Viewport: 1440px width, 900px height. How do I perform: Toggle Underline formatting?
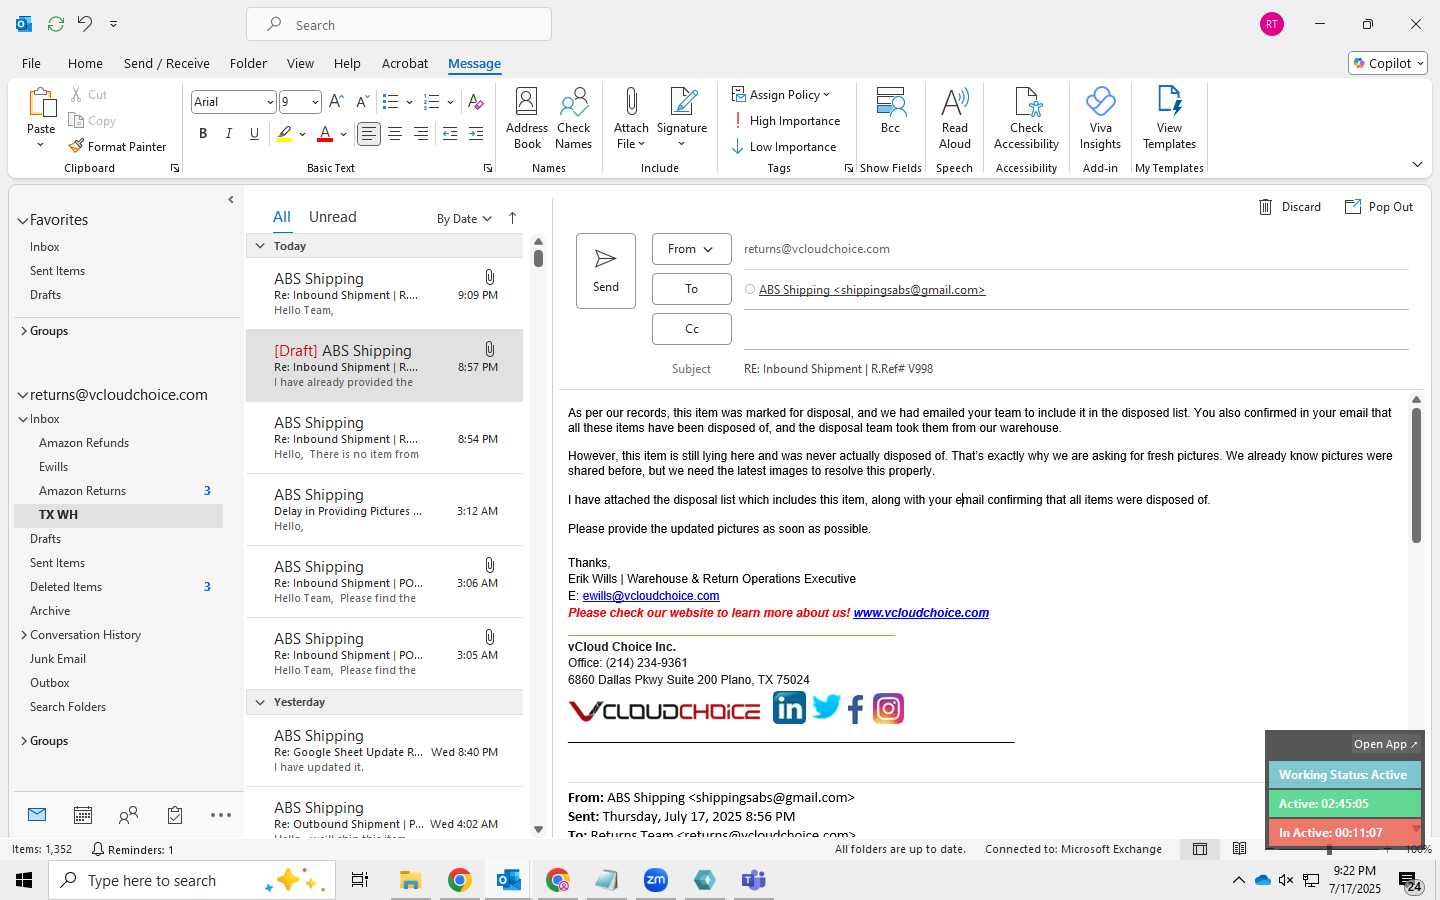(255, 134)
